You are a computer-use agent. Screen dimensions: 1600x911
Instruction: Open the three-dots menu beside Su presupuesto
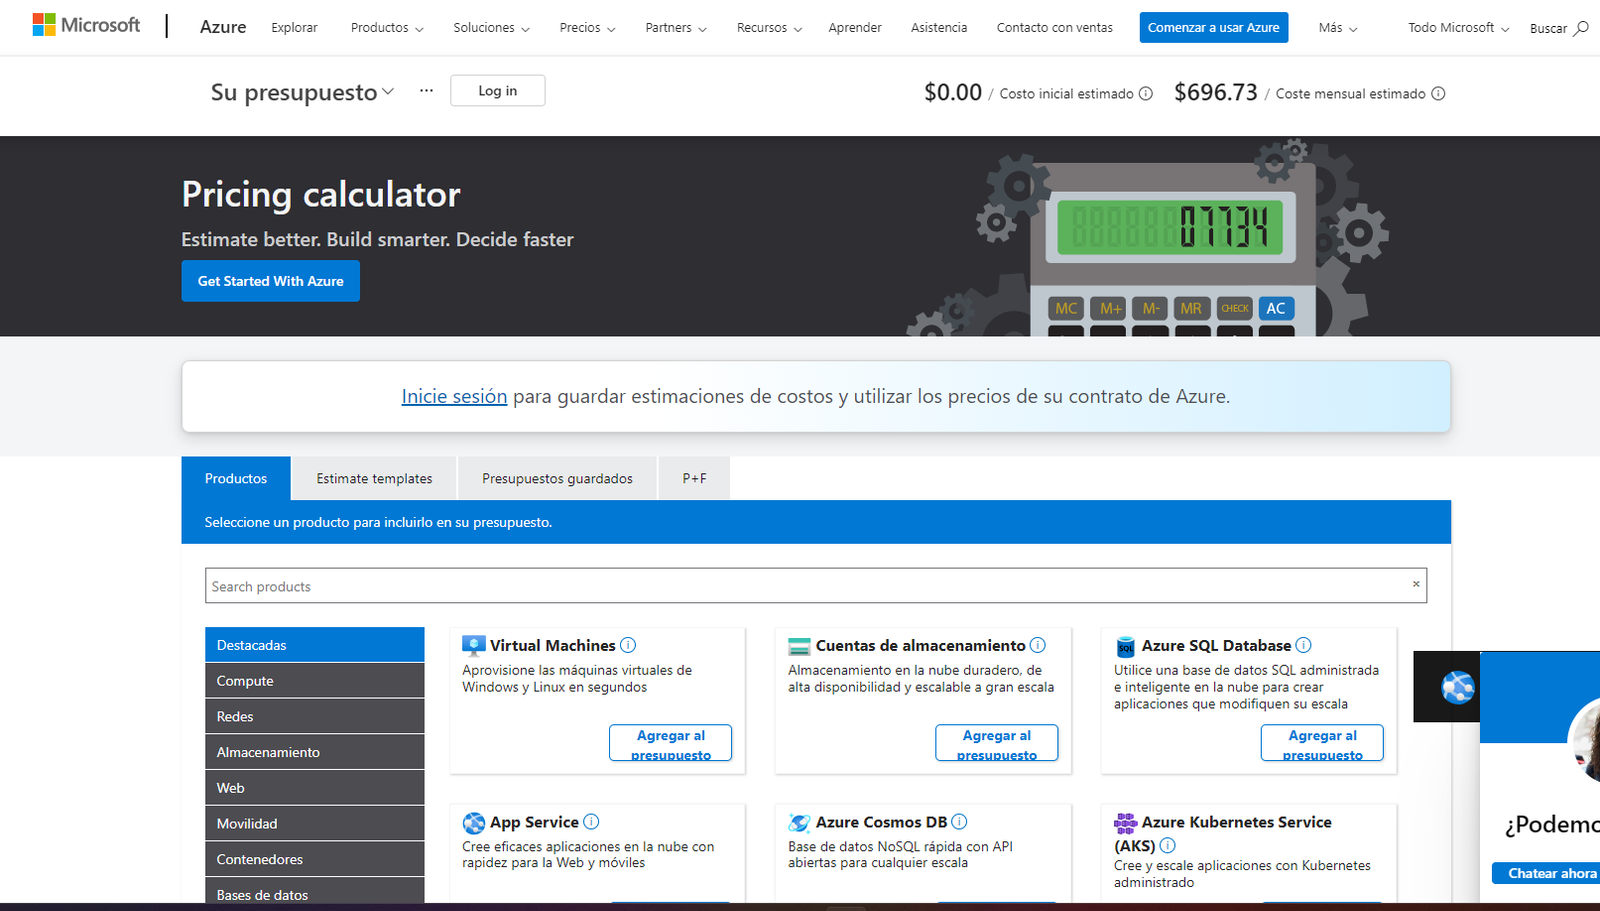(426, 91)
